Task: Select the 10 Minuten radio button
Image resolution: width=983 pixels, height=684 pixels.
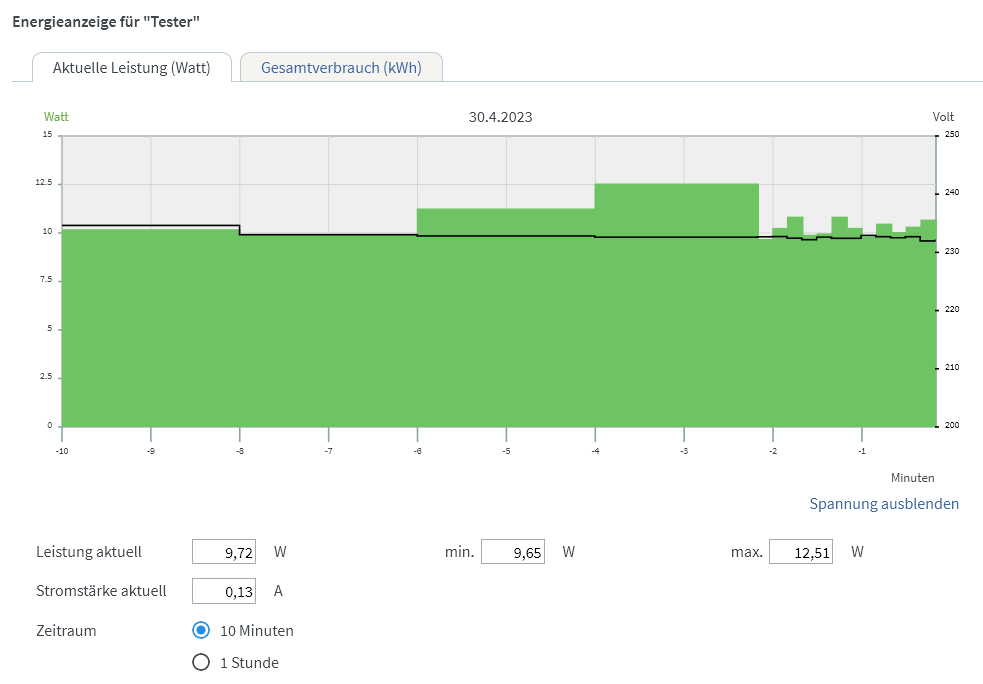Action: point(201,630)
